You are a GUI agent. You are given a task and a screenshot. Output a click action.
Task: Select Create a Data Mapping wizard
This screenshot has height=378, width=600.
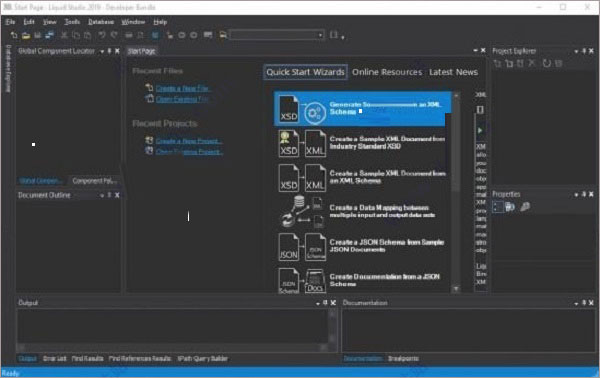362,212
